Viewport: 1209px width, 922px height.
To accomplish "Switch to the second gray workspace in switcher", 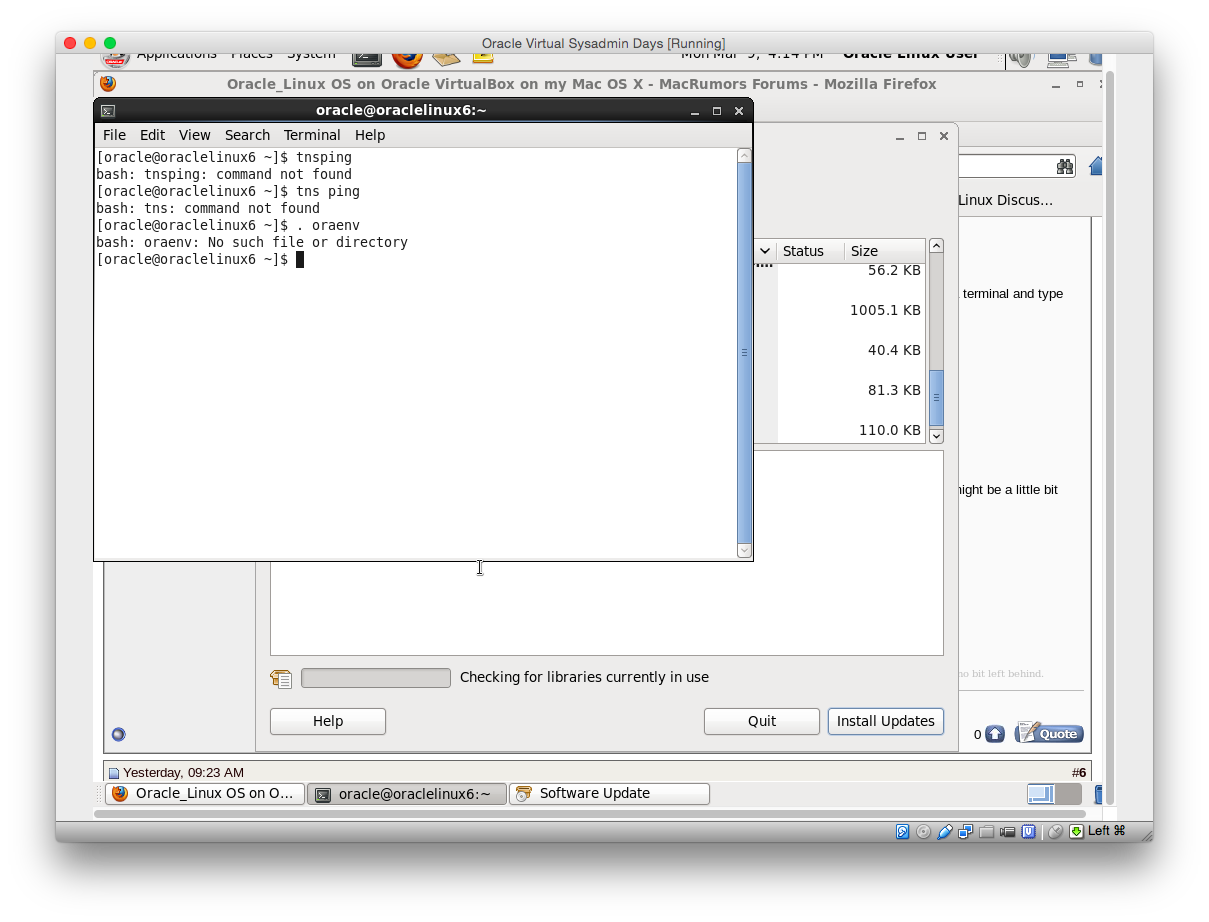I will click(x=1068, y=794).
